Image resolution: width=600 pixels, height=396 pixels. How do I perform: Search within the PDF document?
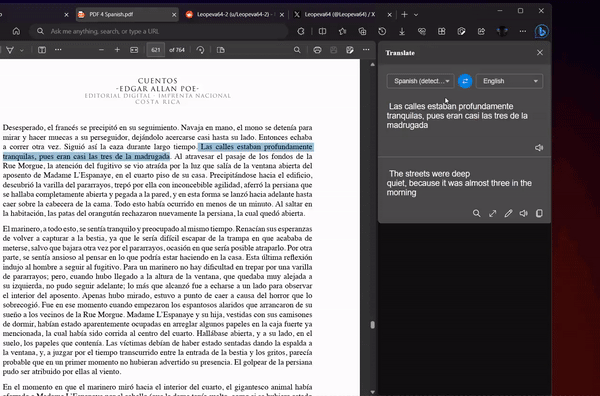297,50
